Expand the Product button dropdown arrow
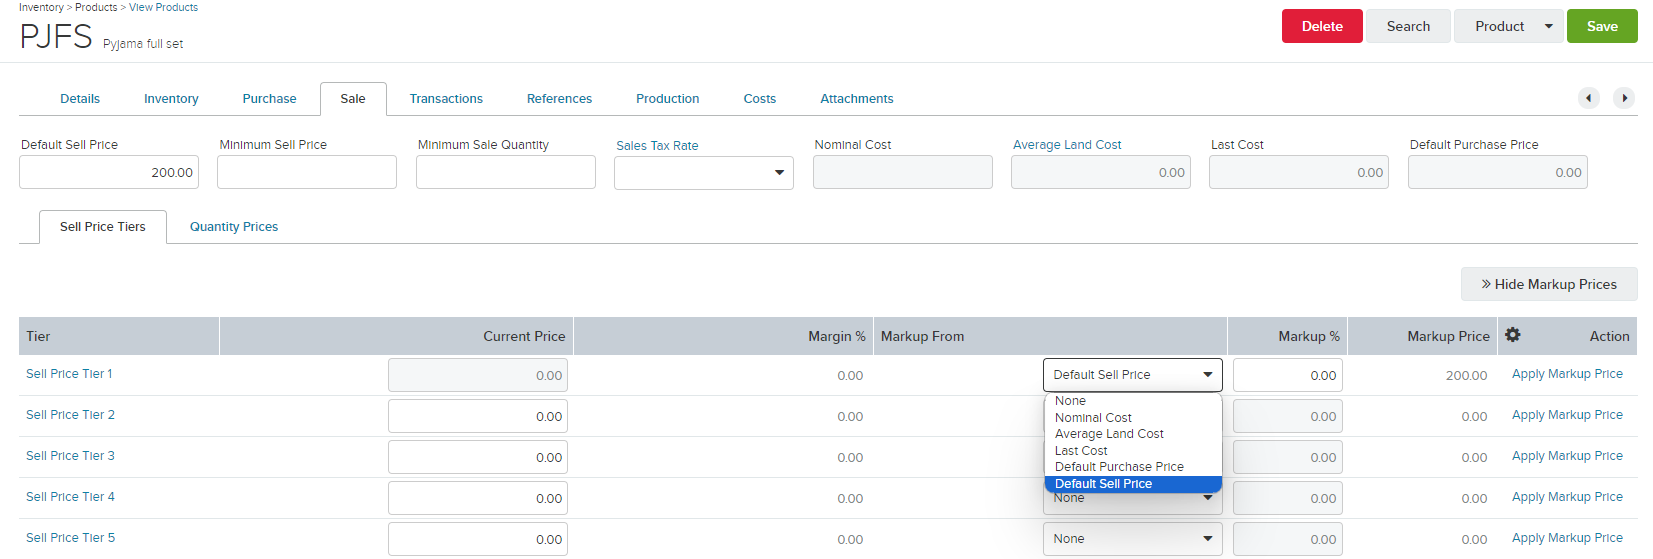Screen dimensions: 1653x559 pyautogui.click(x=1549, y=26)
